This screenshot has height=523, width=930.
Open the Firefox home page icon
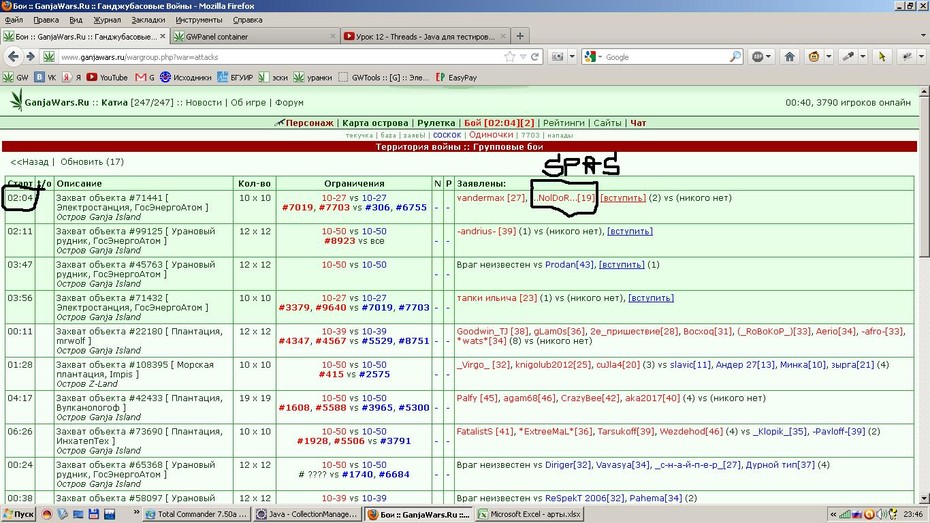[789, 57]
